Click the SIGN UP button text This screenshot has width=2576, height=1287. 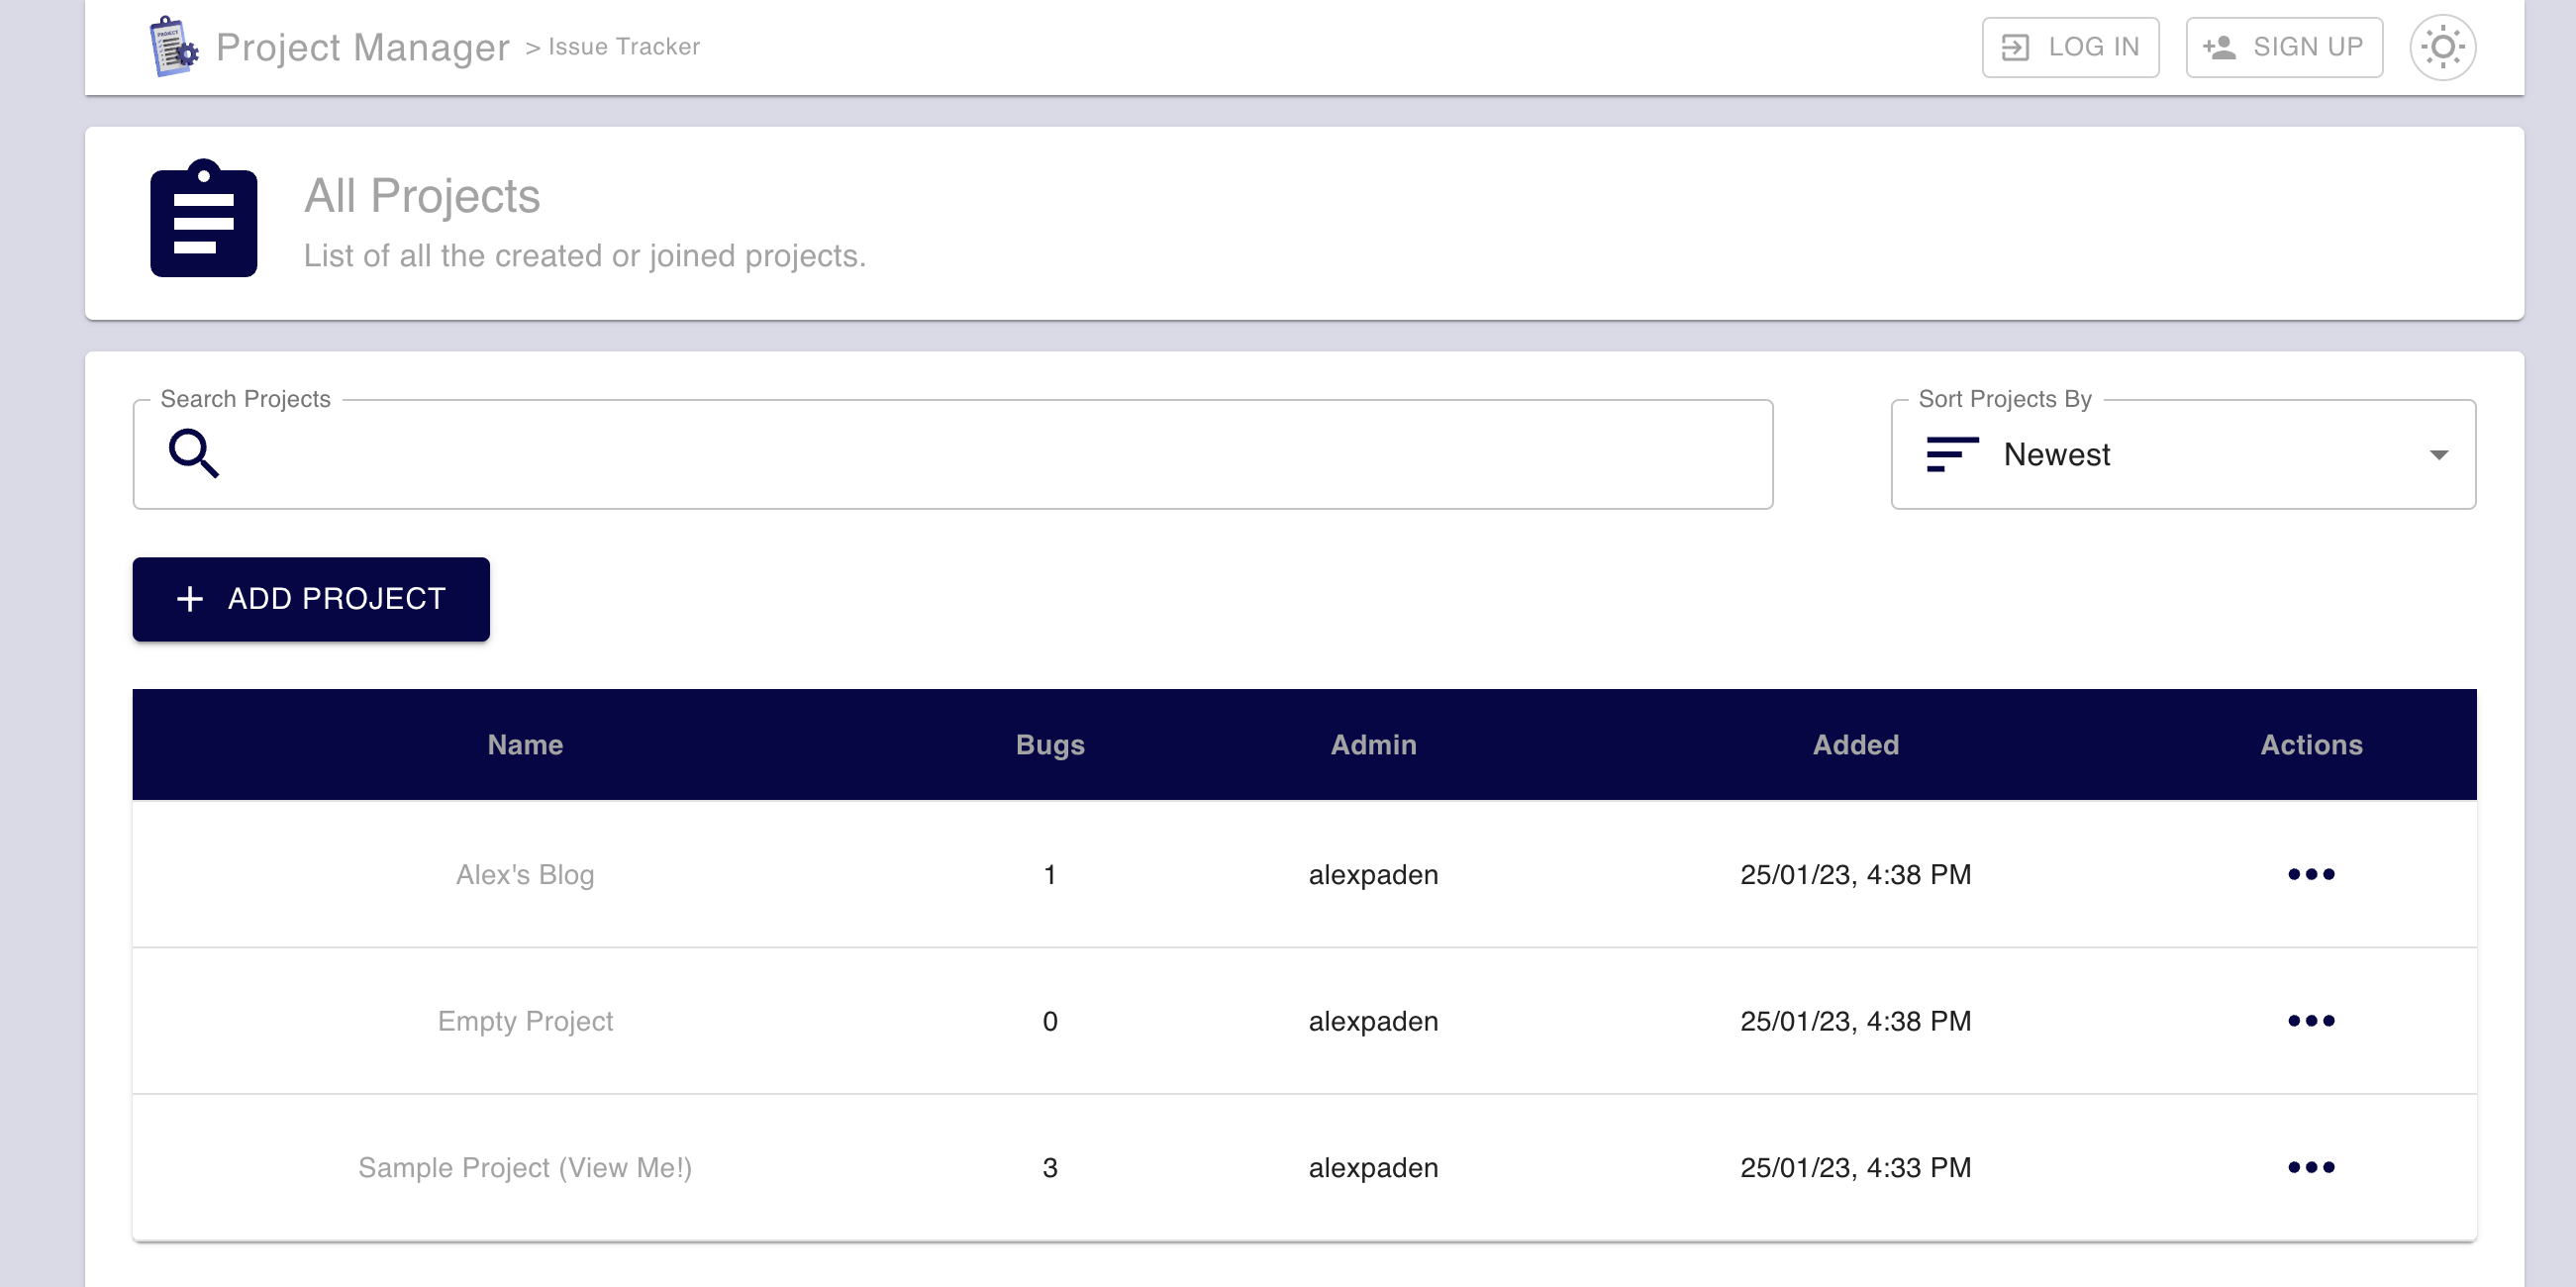coord(2307,47)
